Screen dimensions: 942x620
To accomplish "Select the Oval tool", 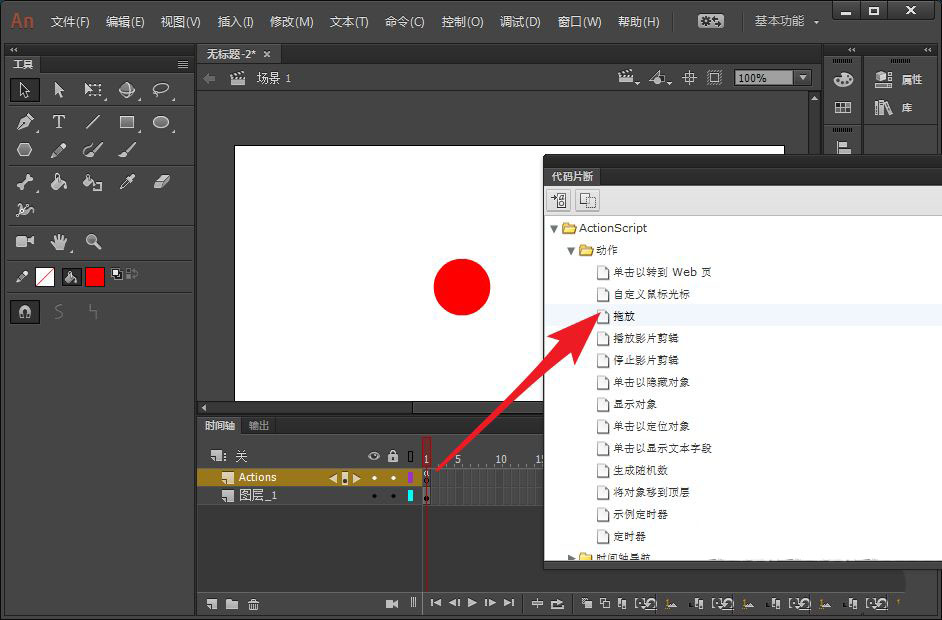I will pos(161,122).
